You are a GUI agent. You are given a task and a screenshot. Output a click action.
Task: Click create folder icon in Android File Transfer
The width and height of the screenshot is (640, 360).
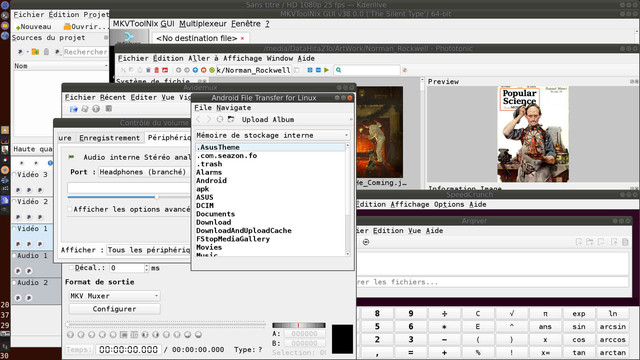[231, 119]
